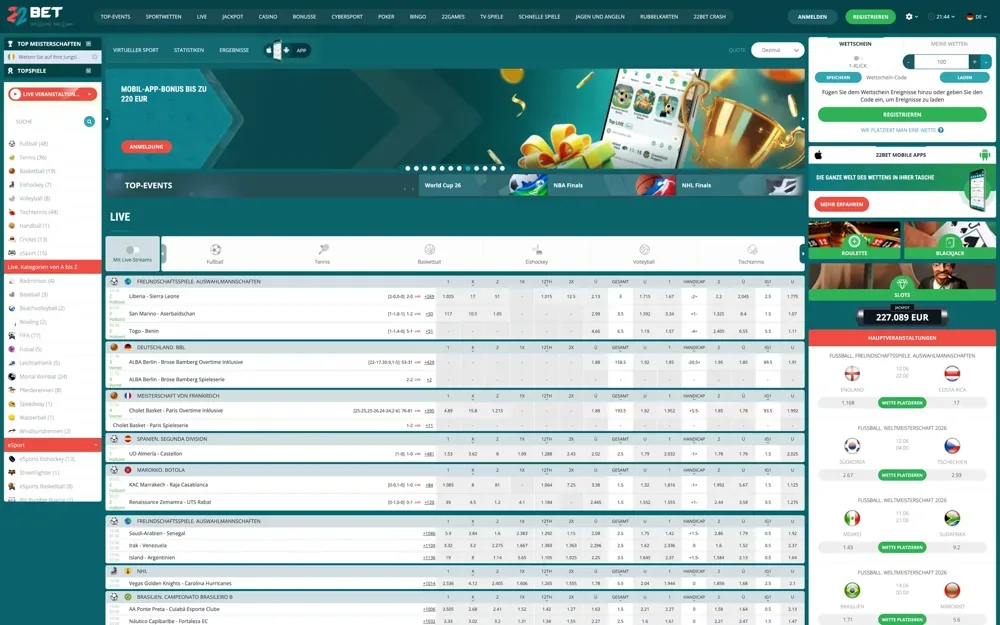Open Basketball (19) in the sidebar

(37, 171)
